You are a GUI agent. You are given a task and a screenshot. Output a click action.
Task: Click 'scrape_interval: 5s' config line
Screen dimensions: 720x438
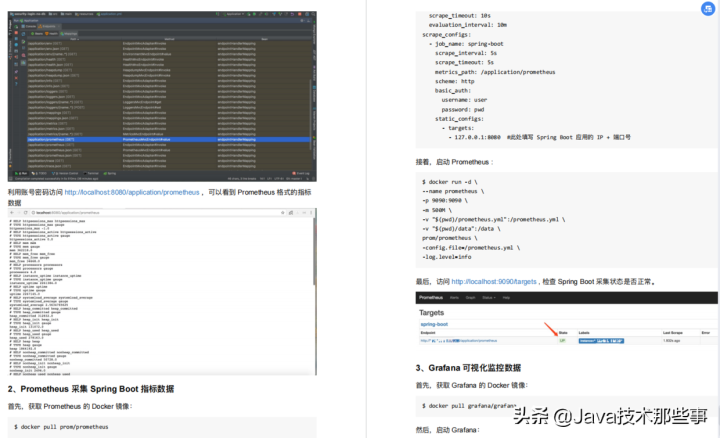click(x=466, y=53)
